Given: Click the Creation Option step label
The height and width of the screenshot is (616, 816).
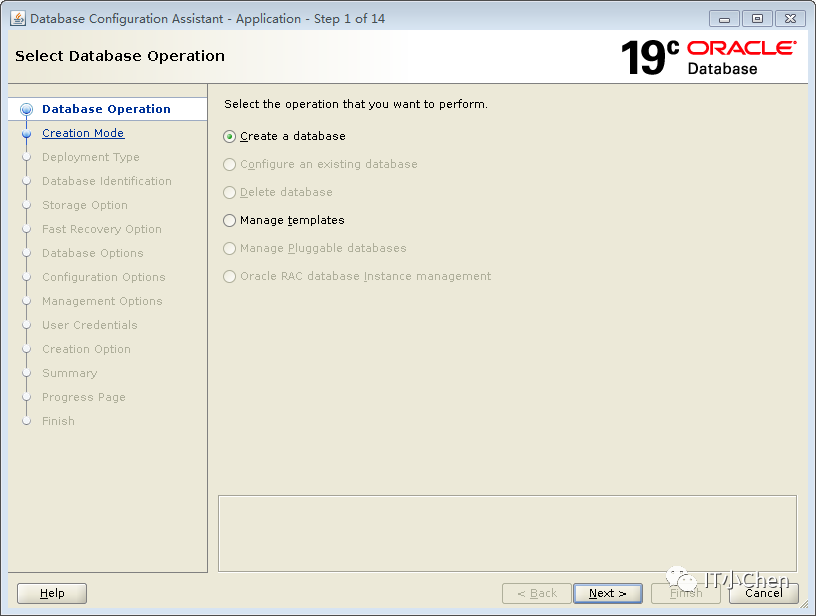Looking at the screenshot, I should coord(86,349).
